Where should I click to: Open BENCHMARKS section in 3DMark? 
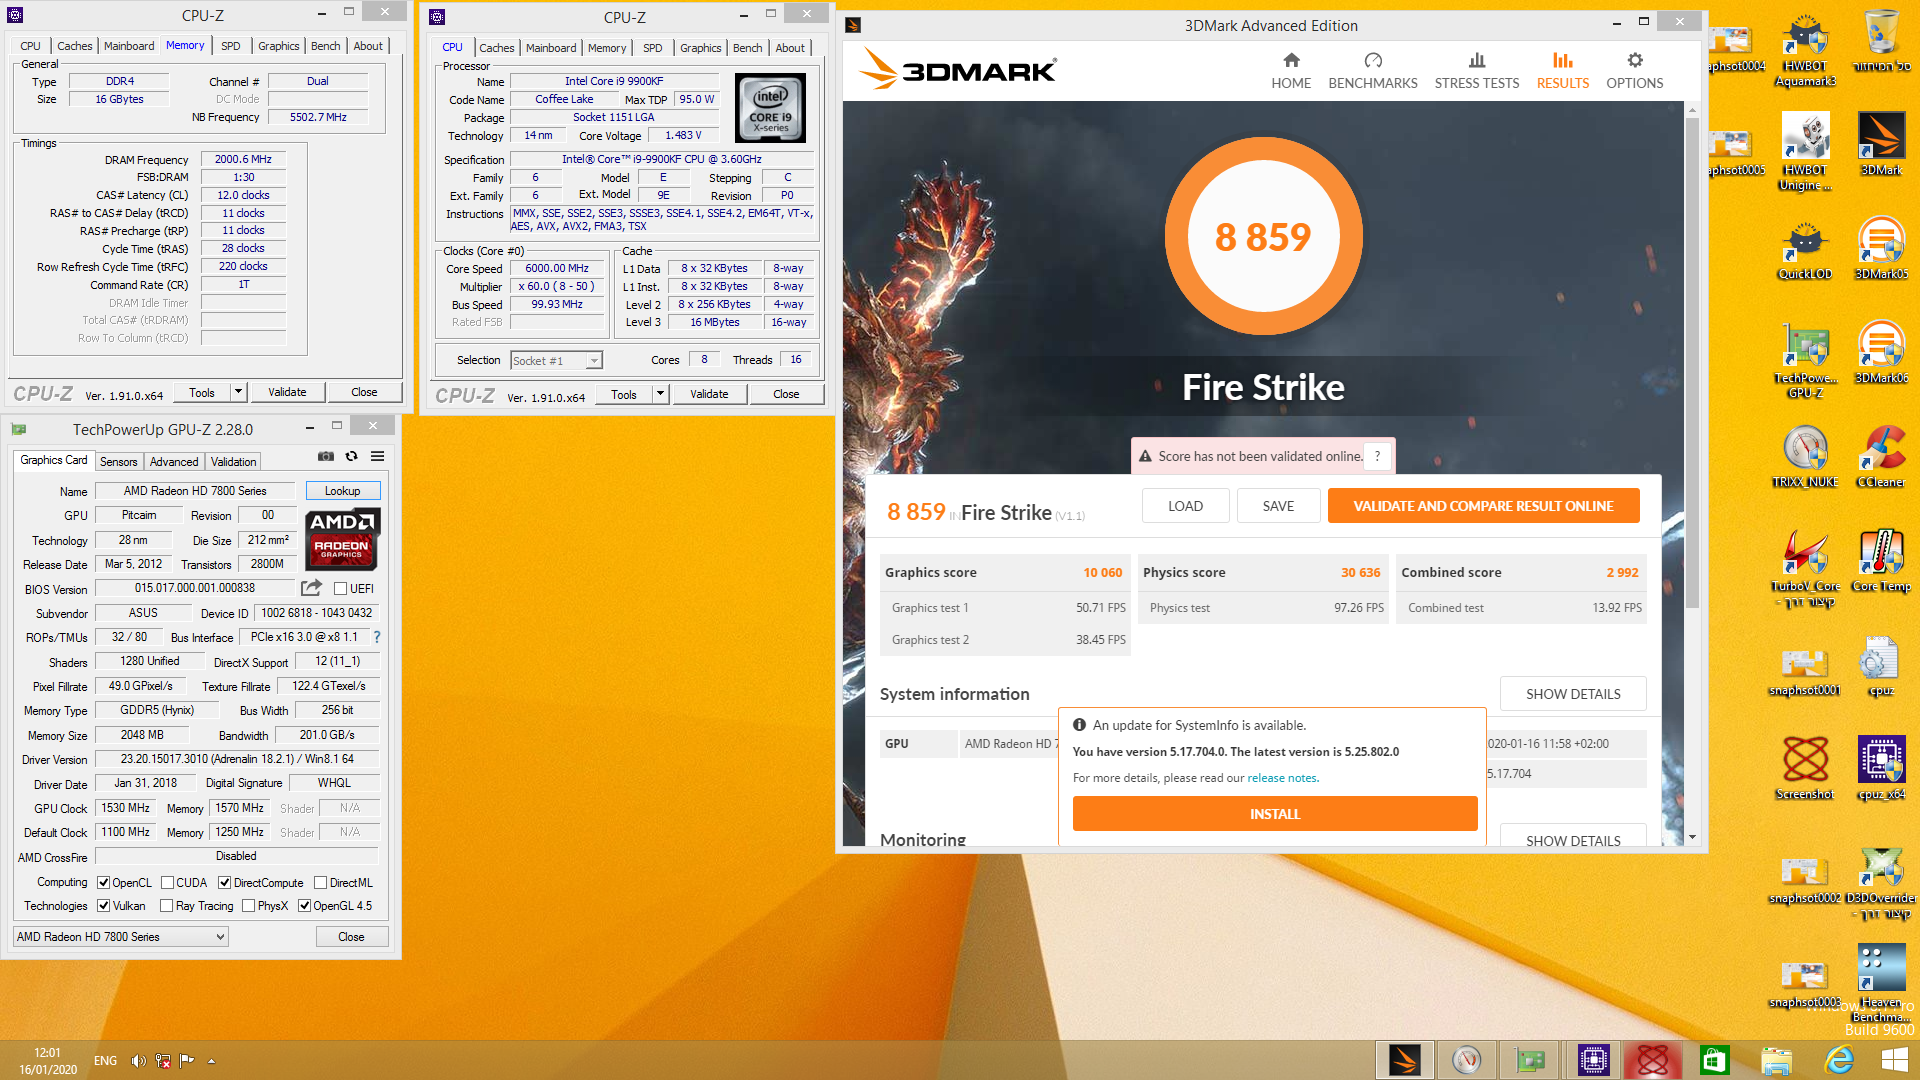1373,71
